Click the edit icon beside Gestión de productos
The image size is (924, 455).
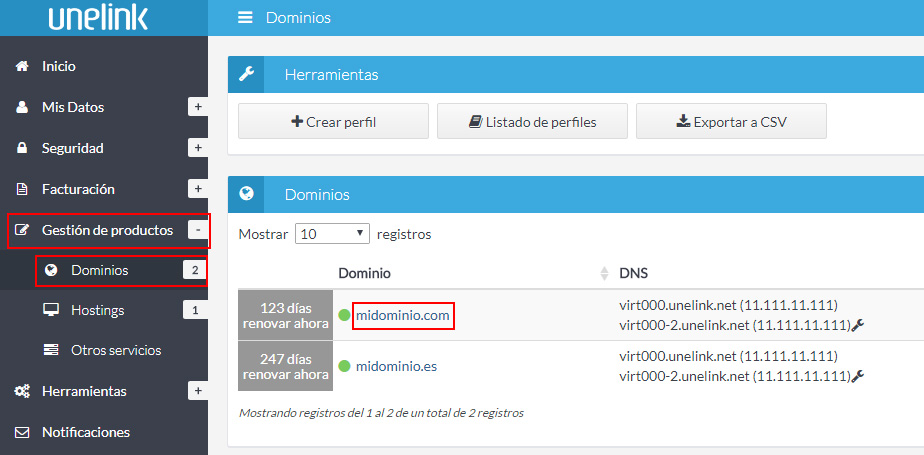point(22,230)
